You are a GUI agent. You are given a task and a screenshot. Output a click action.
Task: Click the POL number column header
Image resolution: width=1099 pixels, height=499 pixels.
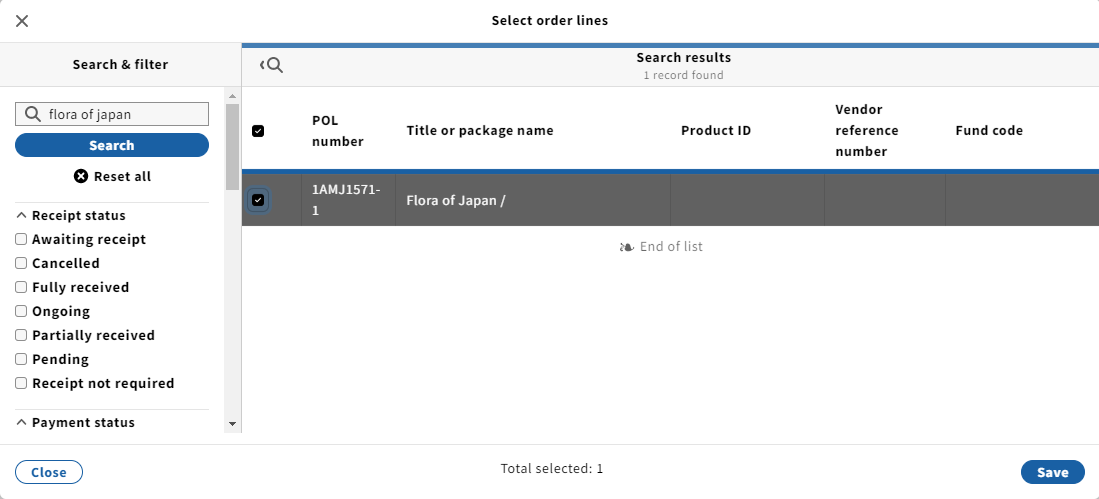coord(338,130)
